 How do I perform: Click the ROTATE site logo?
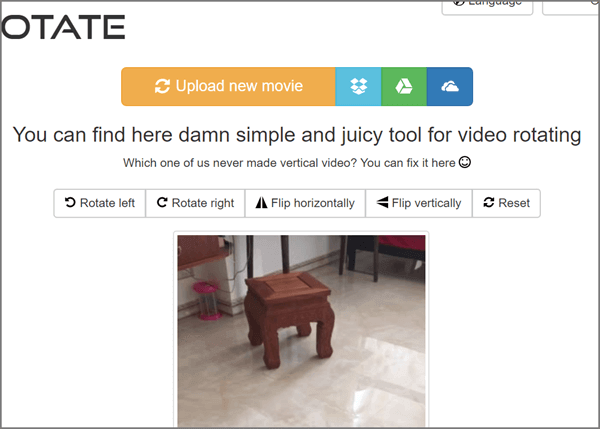point(63,27)
